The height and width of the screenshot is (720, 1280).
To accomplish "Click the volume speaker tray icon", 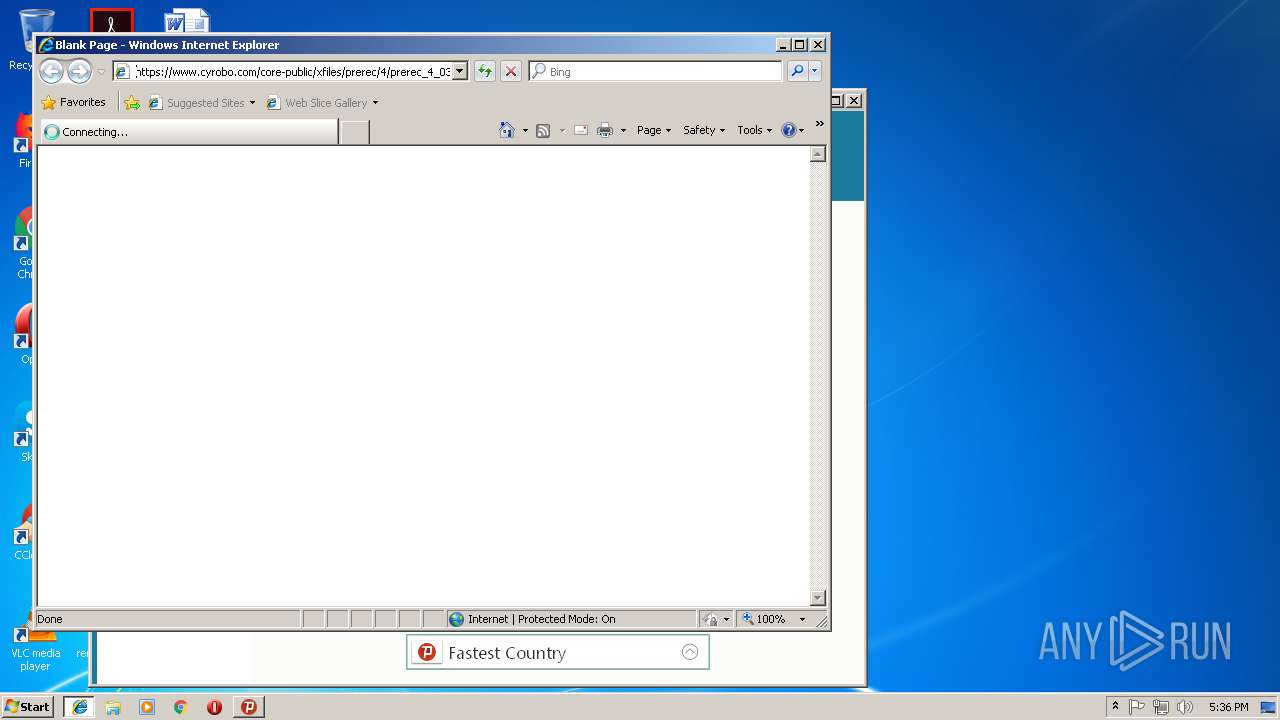I will (1185, 706).
